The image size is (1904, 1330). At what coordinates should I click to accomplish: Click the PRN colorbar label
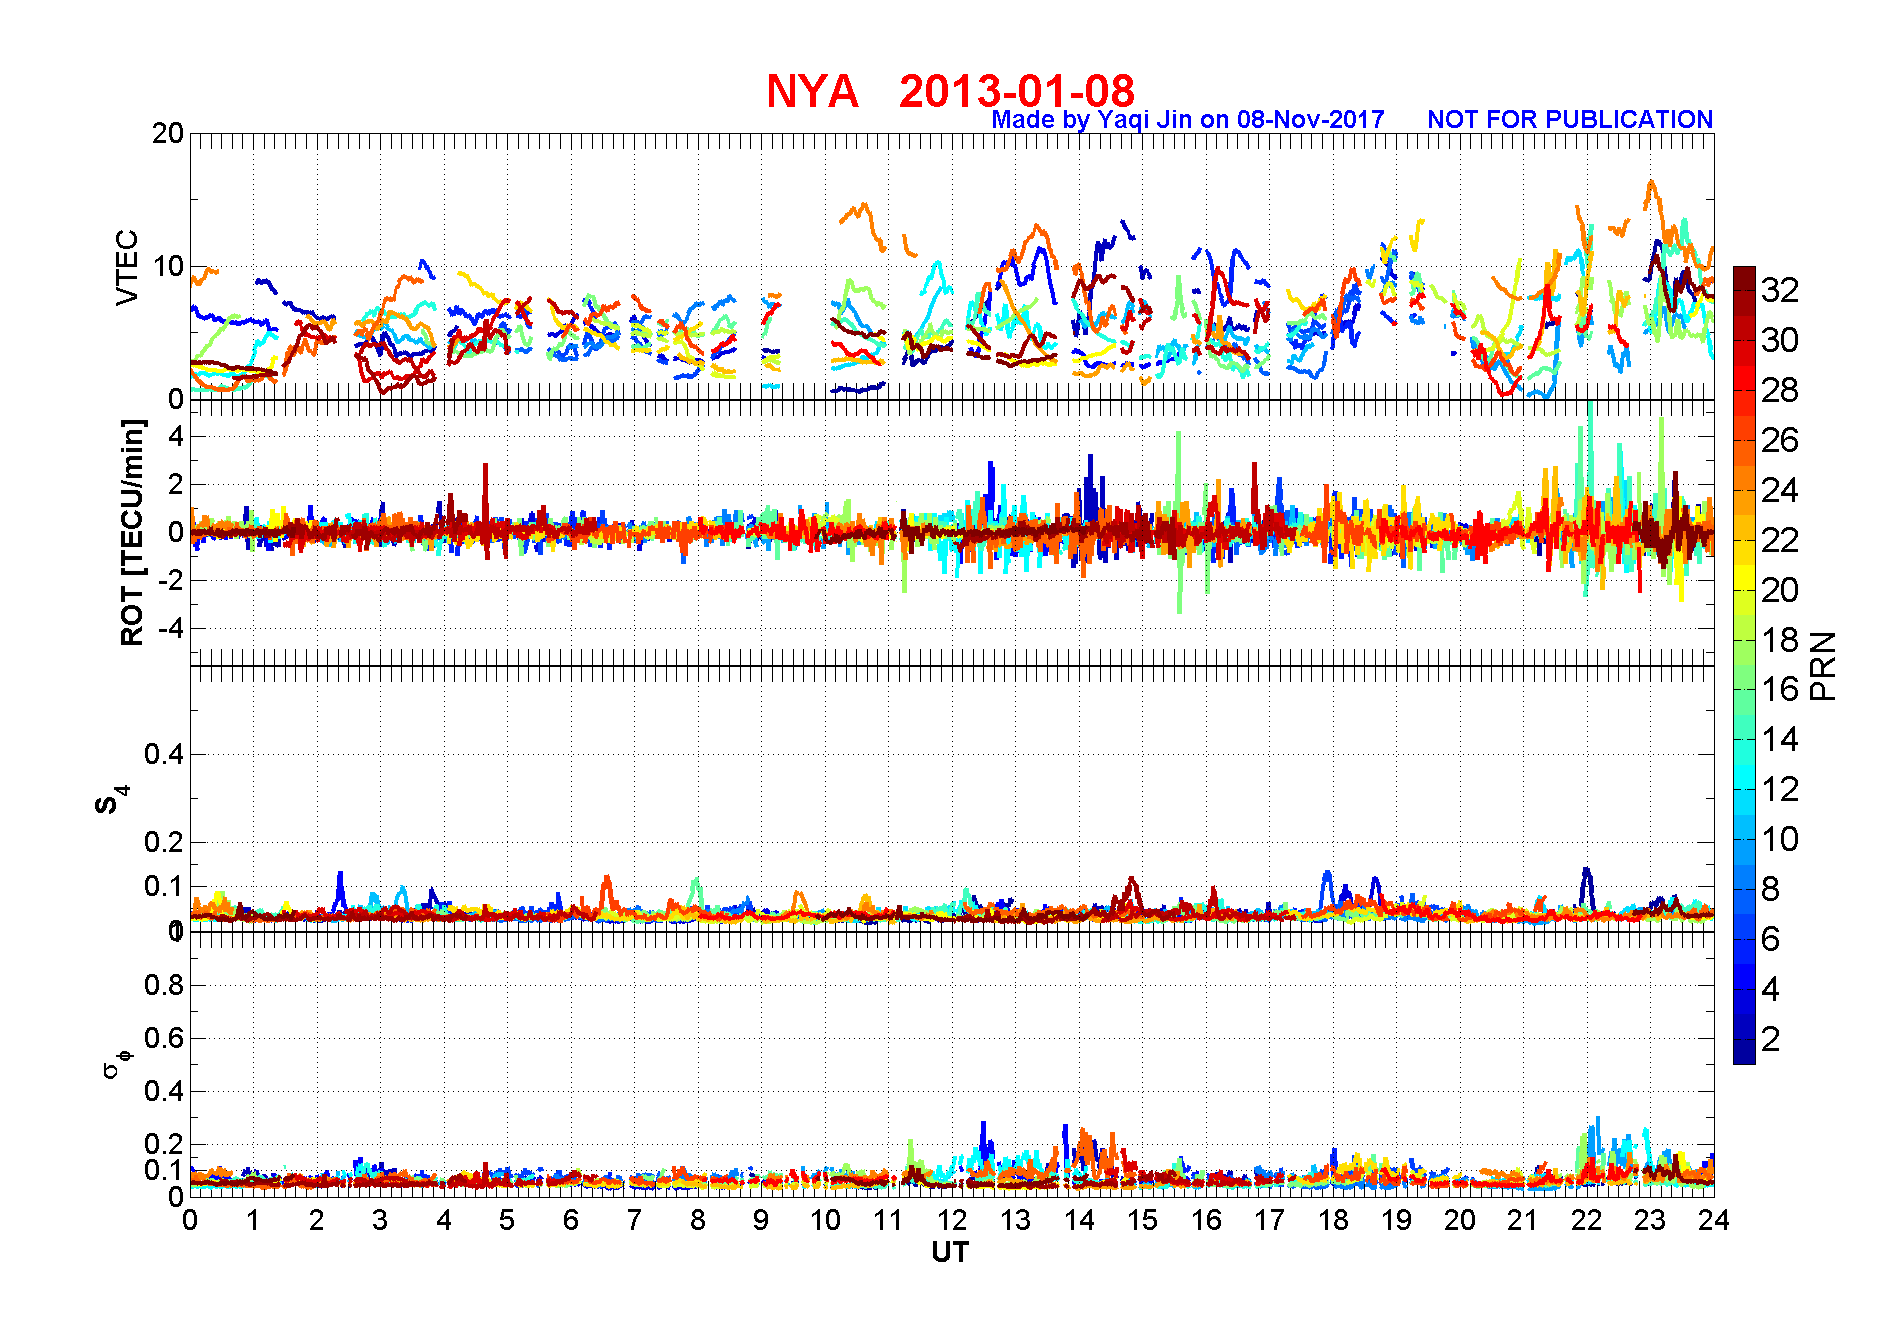[1823, 665]
